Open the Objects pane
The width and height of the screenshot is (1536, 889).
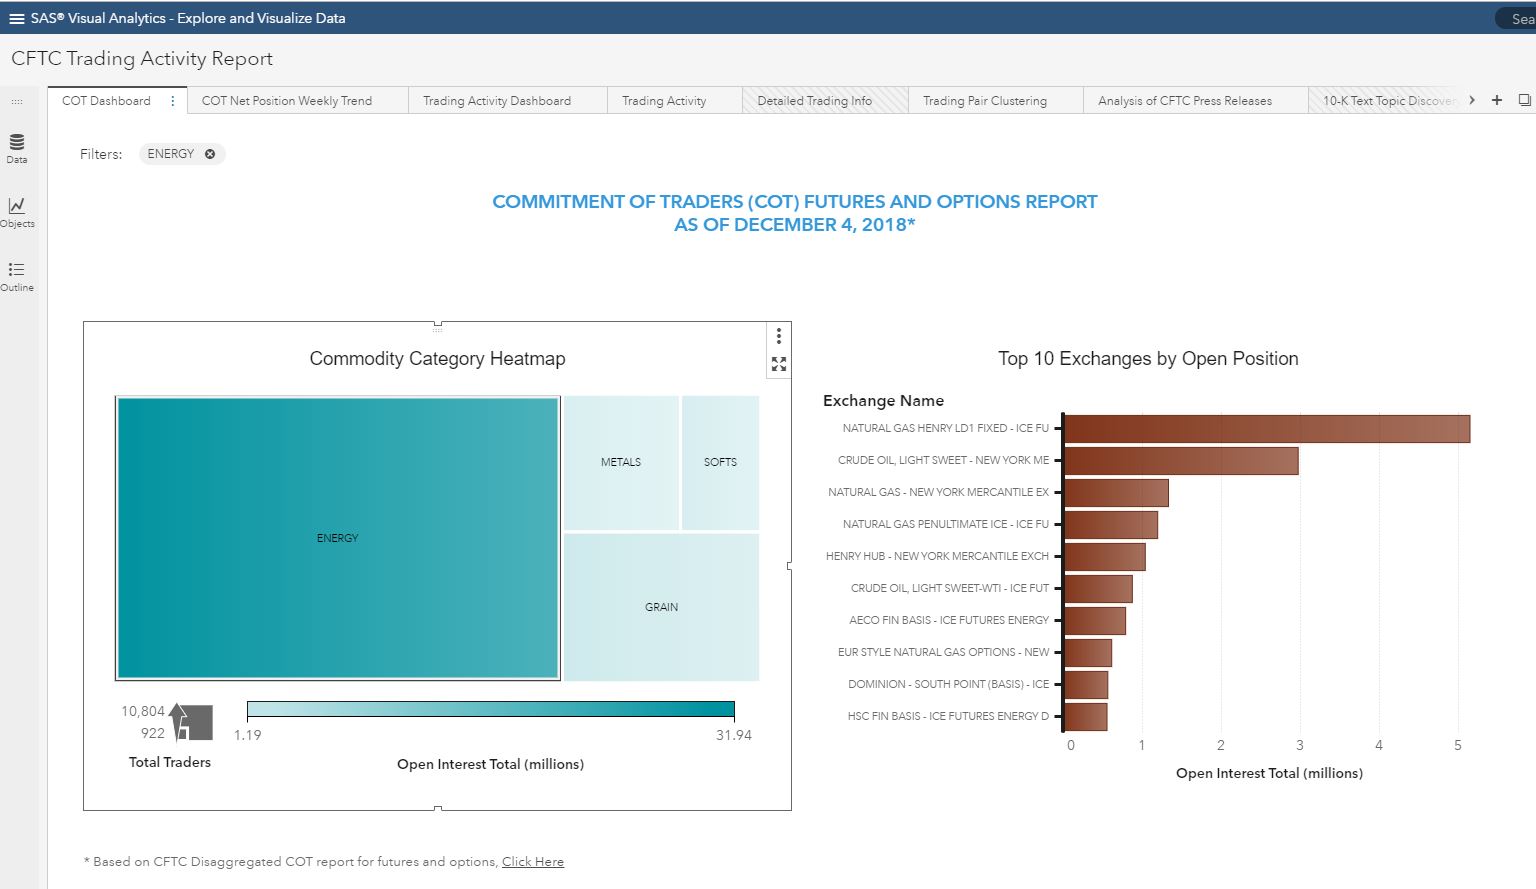coord(17,211)
